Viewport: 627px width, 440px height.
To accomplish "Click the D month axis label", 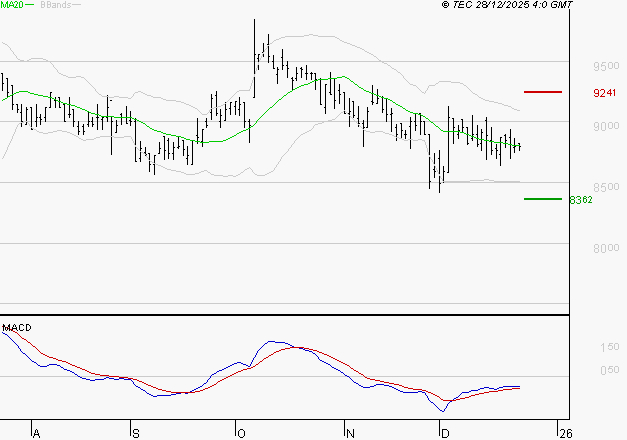I will click(x=445, y=434).
